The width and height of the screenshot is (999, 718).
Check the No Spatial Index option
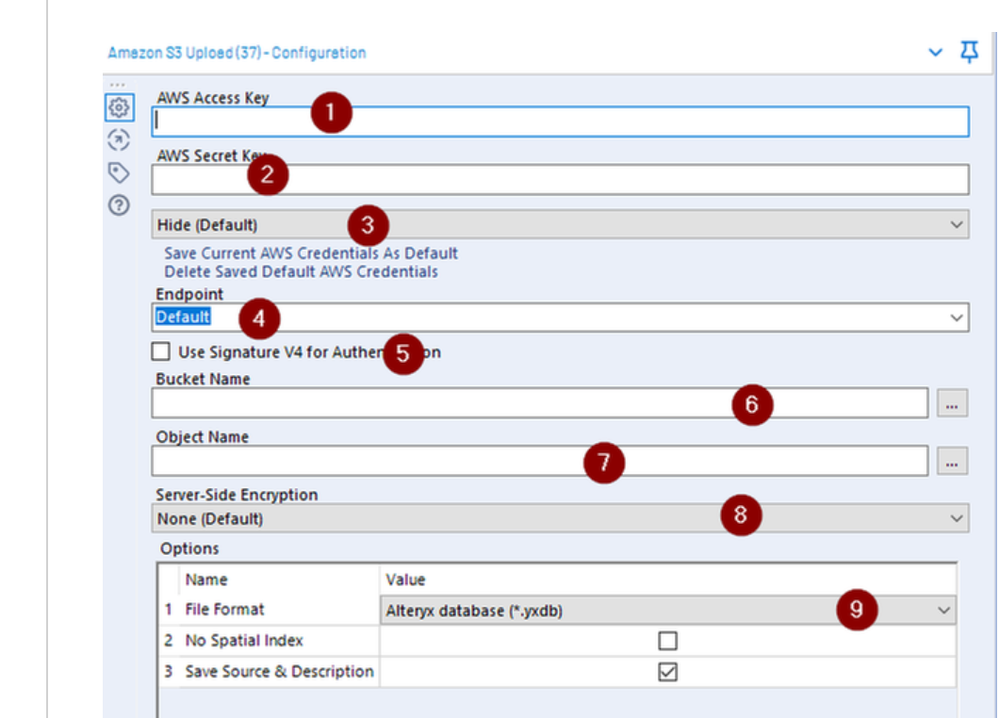click(667, 640)
